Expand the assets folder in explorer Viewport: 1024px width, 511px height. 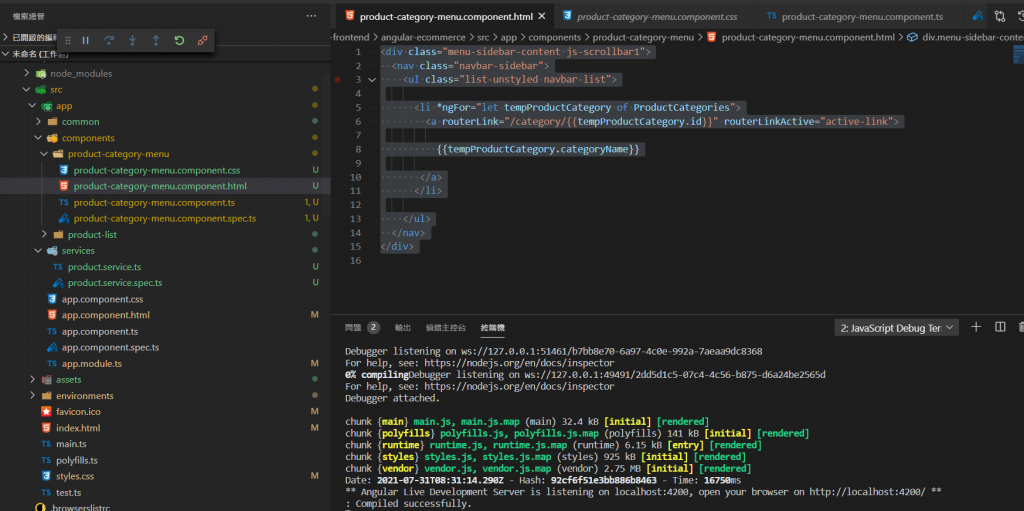68,380
